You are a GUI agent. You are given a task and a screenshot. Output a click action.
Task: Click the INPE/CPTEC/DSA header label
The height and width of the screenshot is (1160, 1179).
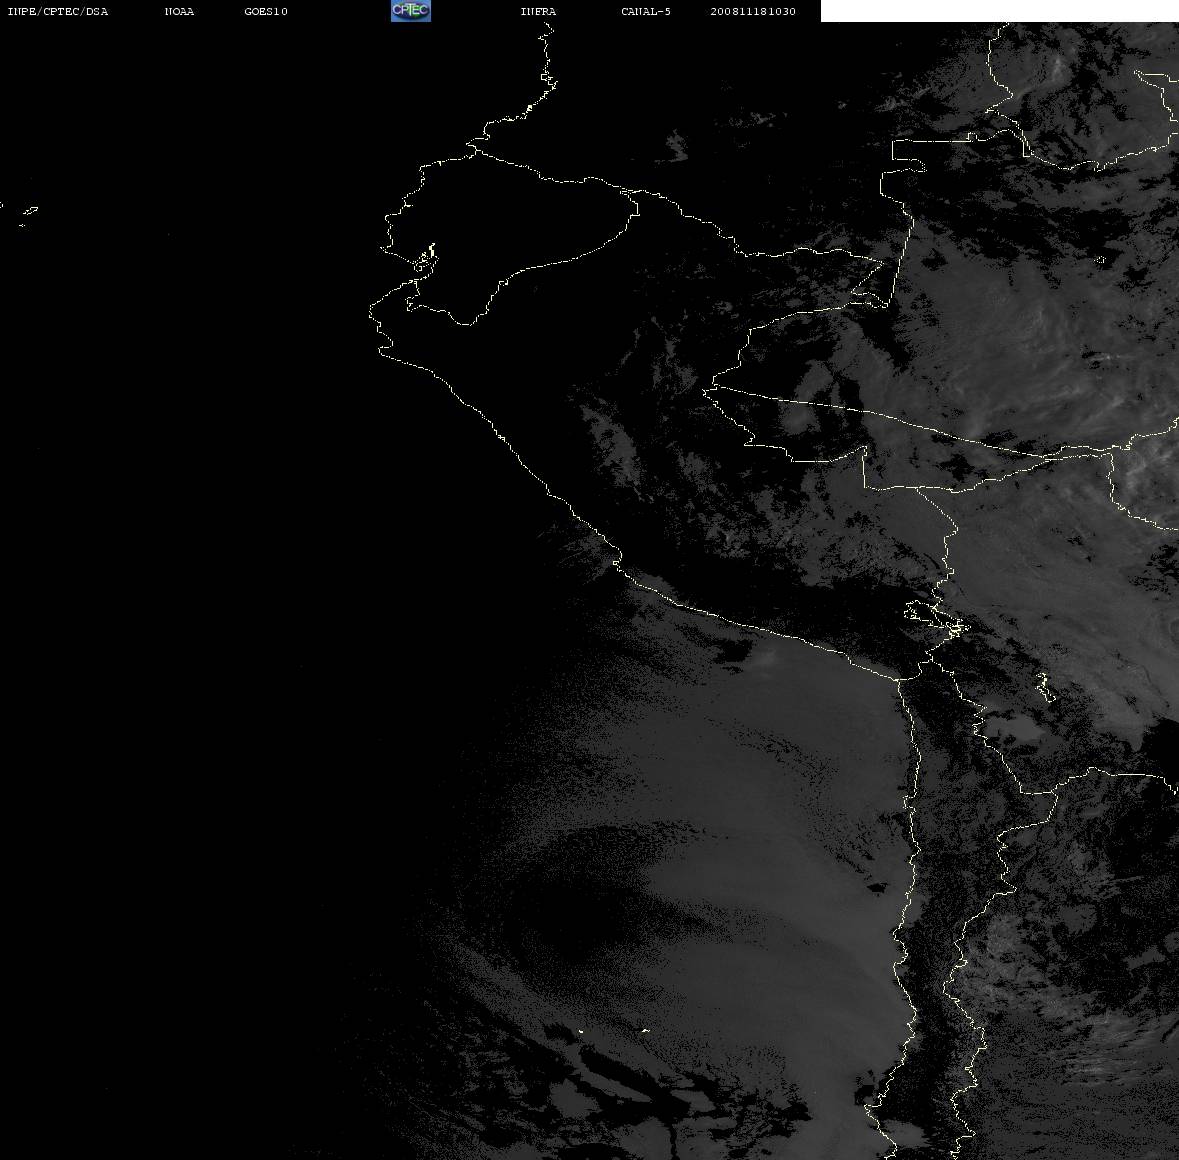(58, 11)
